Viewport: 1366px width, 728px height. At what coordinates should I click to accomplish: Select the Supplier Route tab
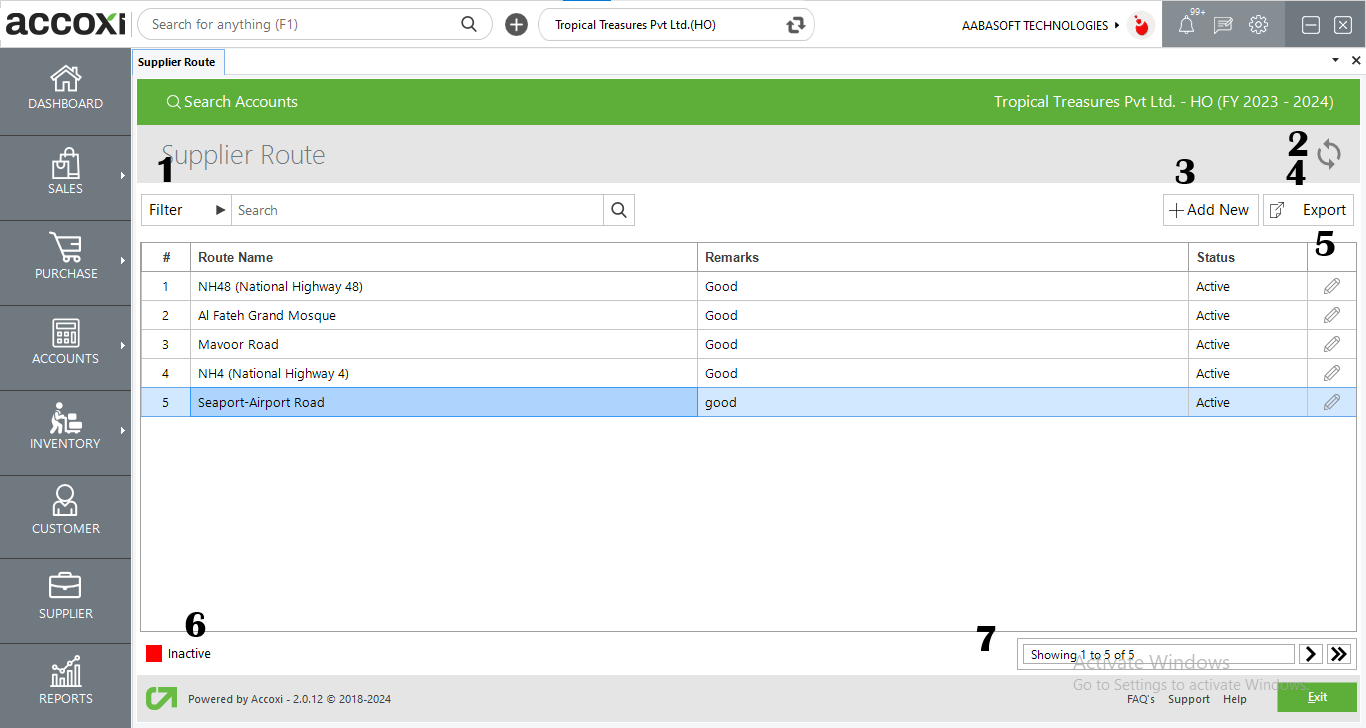[178, 61]
